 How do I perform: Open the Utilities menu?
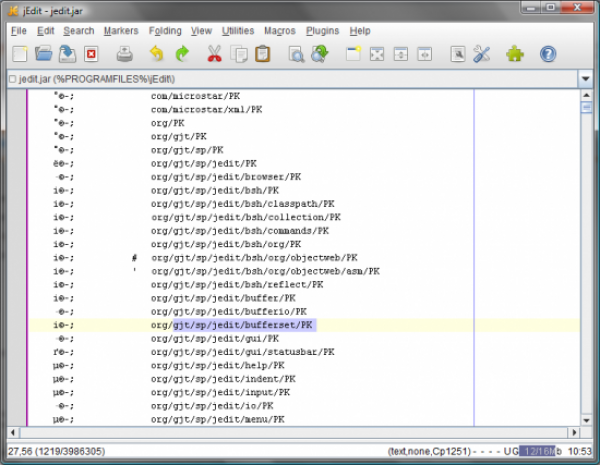coord(238,31)
